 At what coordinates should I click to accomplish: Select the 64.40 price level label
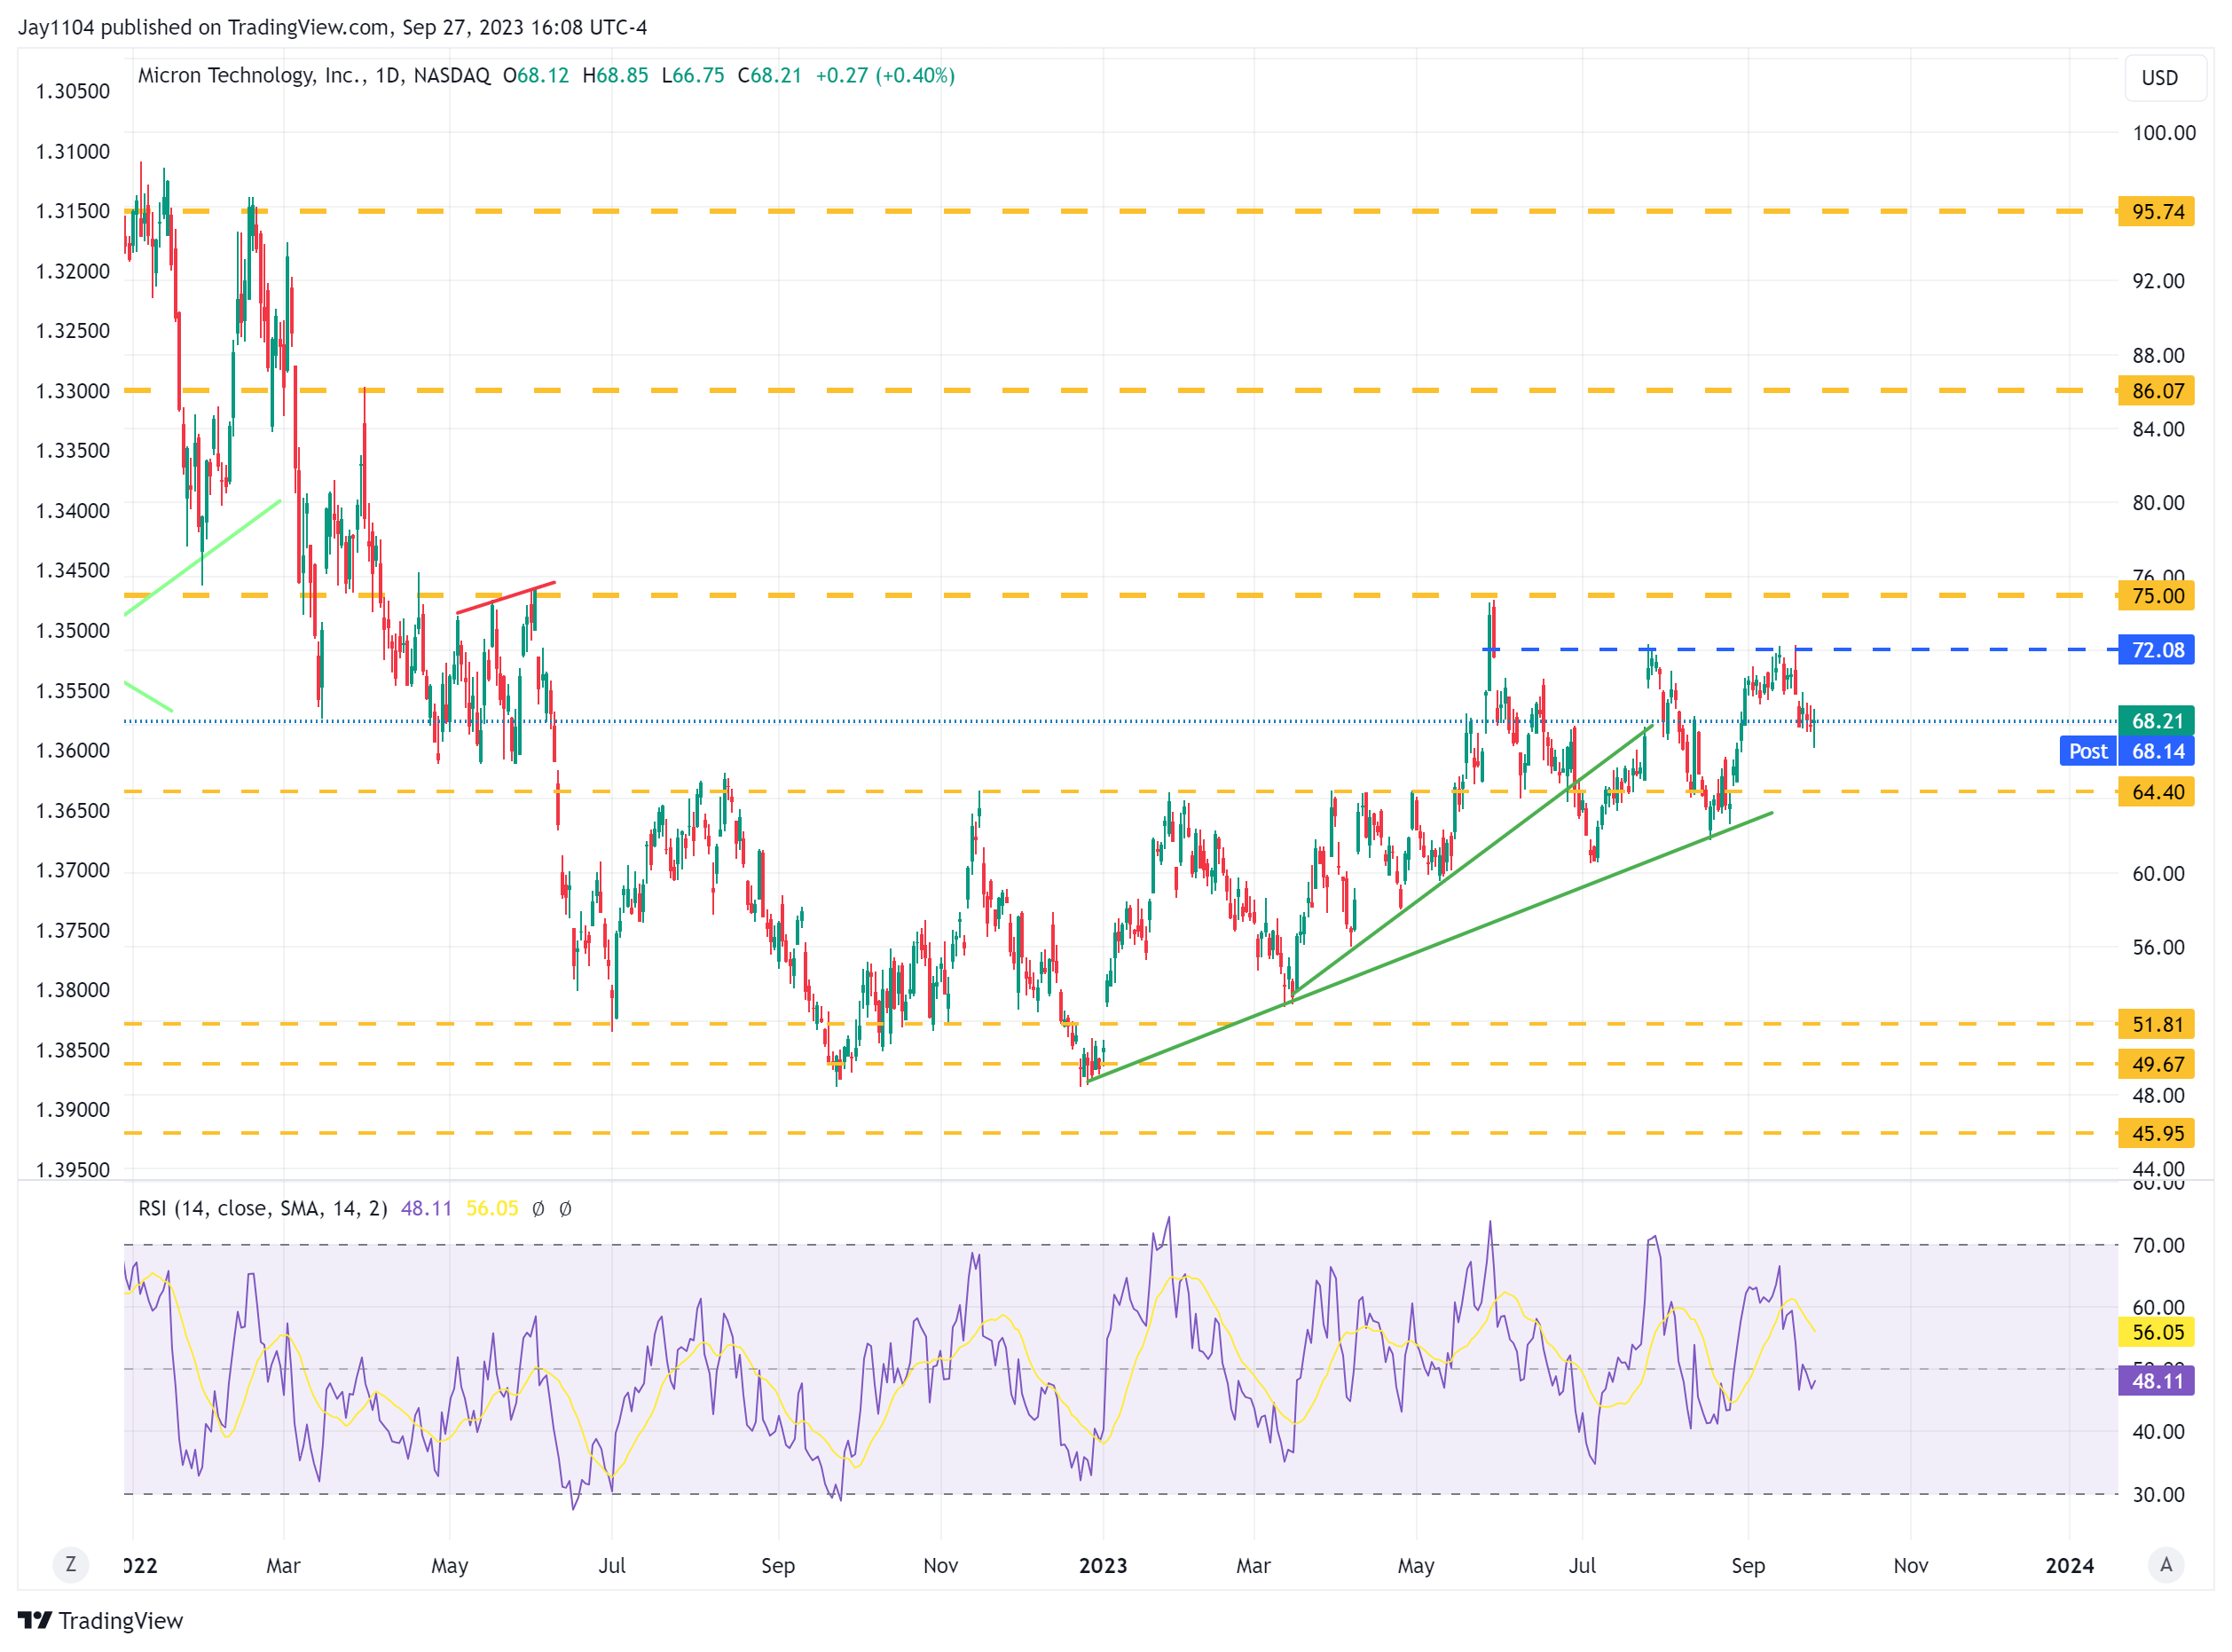pyautogui.click(x=2156, y=792)
